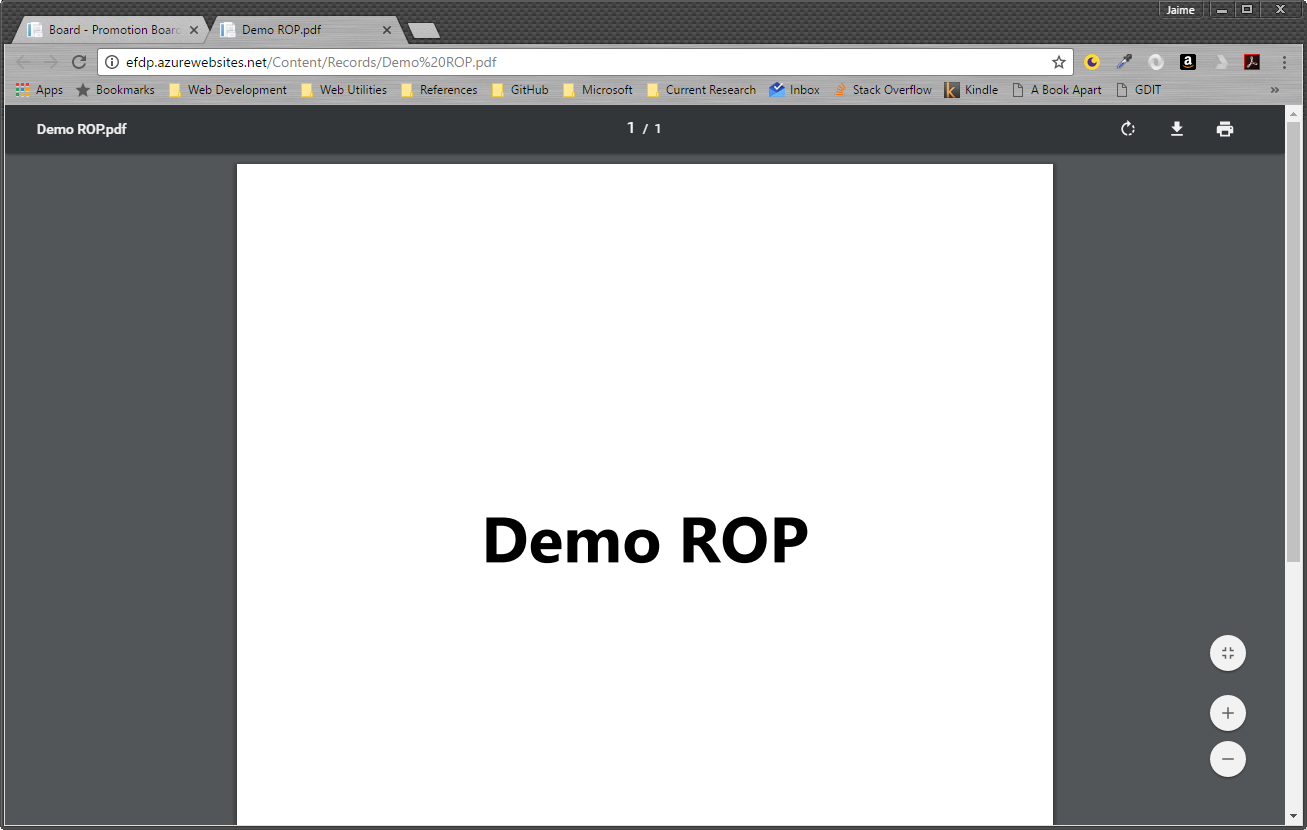Close the Demo ROP.pdf tab

pyautogui.click(x=387, y=30)
